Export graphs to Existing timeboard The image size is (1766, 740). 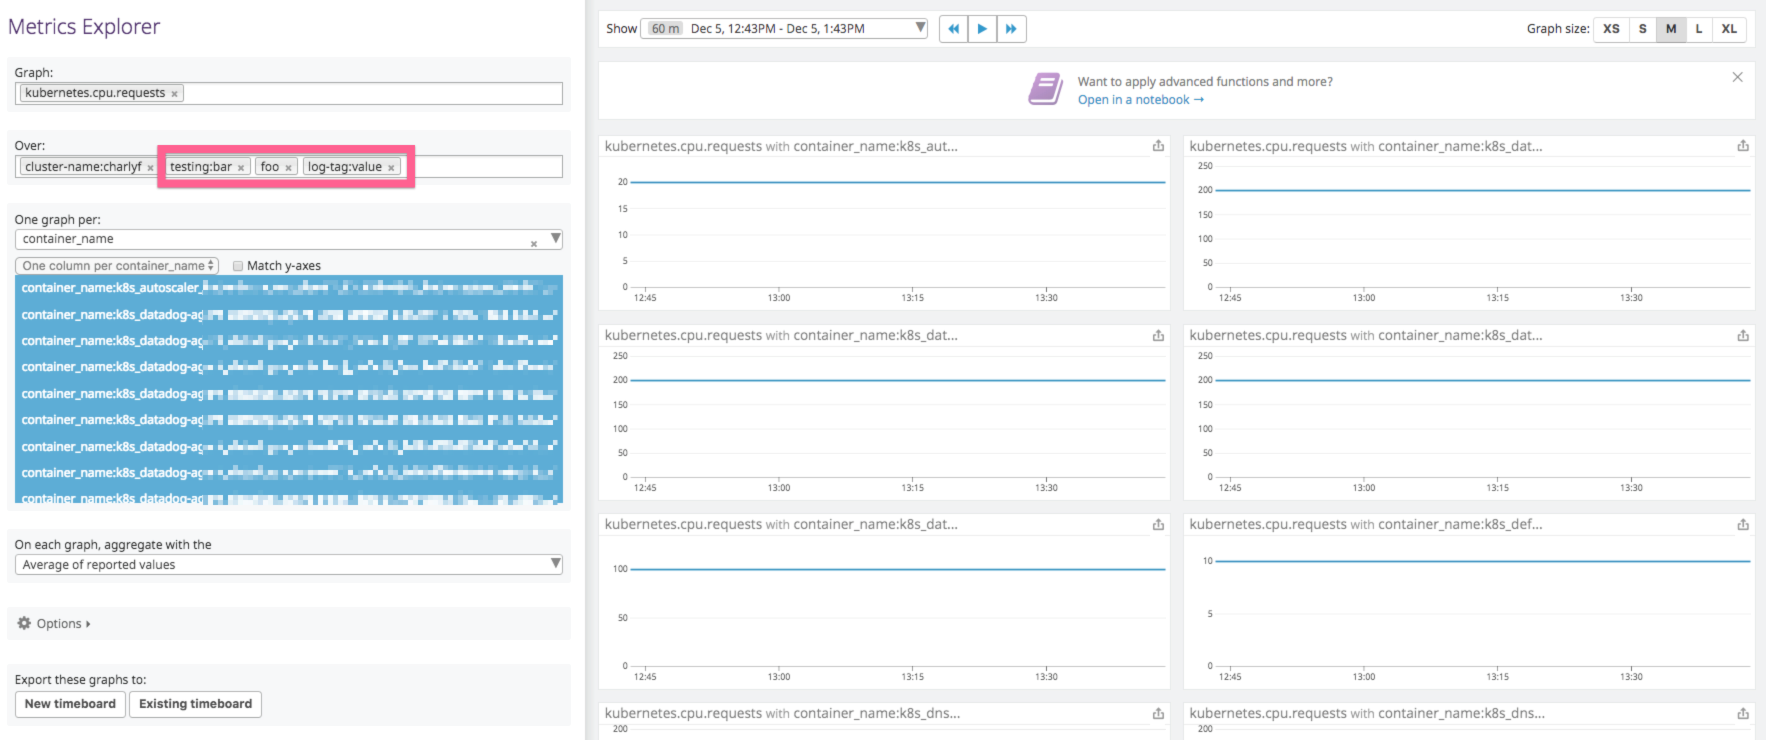pyautogui.click(x=195, y=704)
